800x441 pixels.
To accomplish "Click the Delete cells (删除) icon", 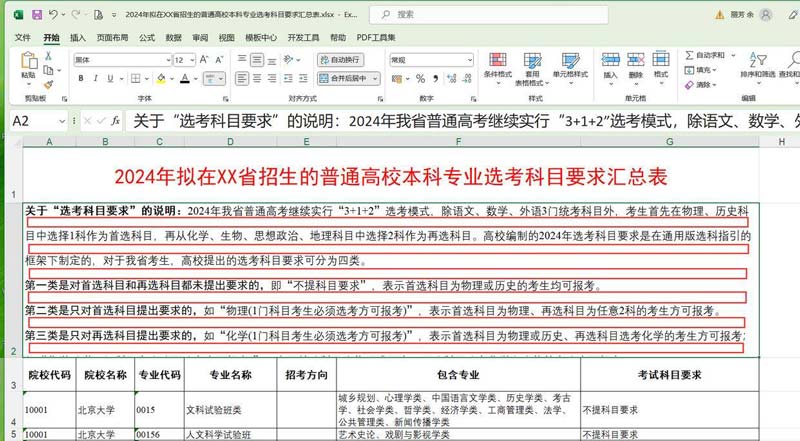I will click(636, 60).
